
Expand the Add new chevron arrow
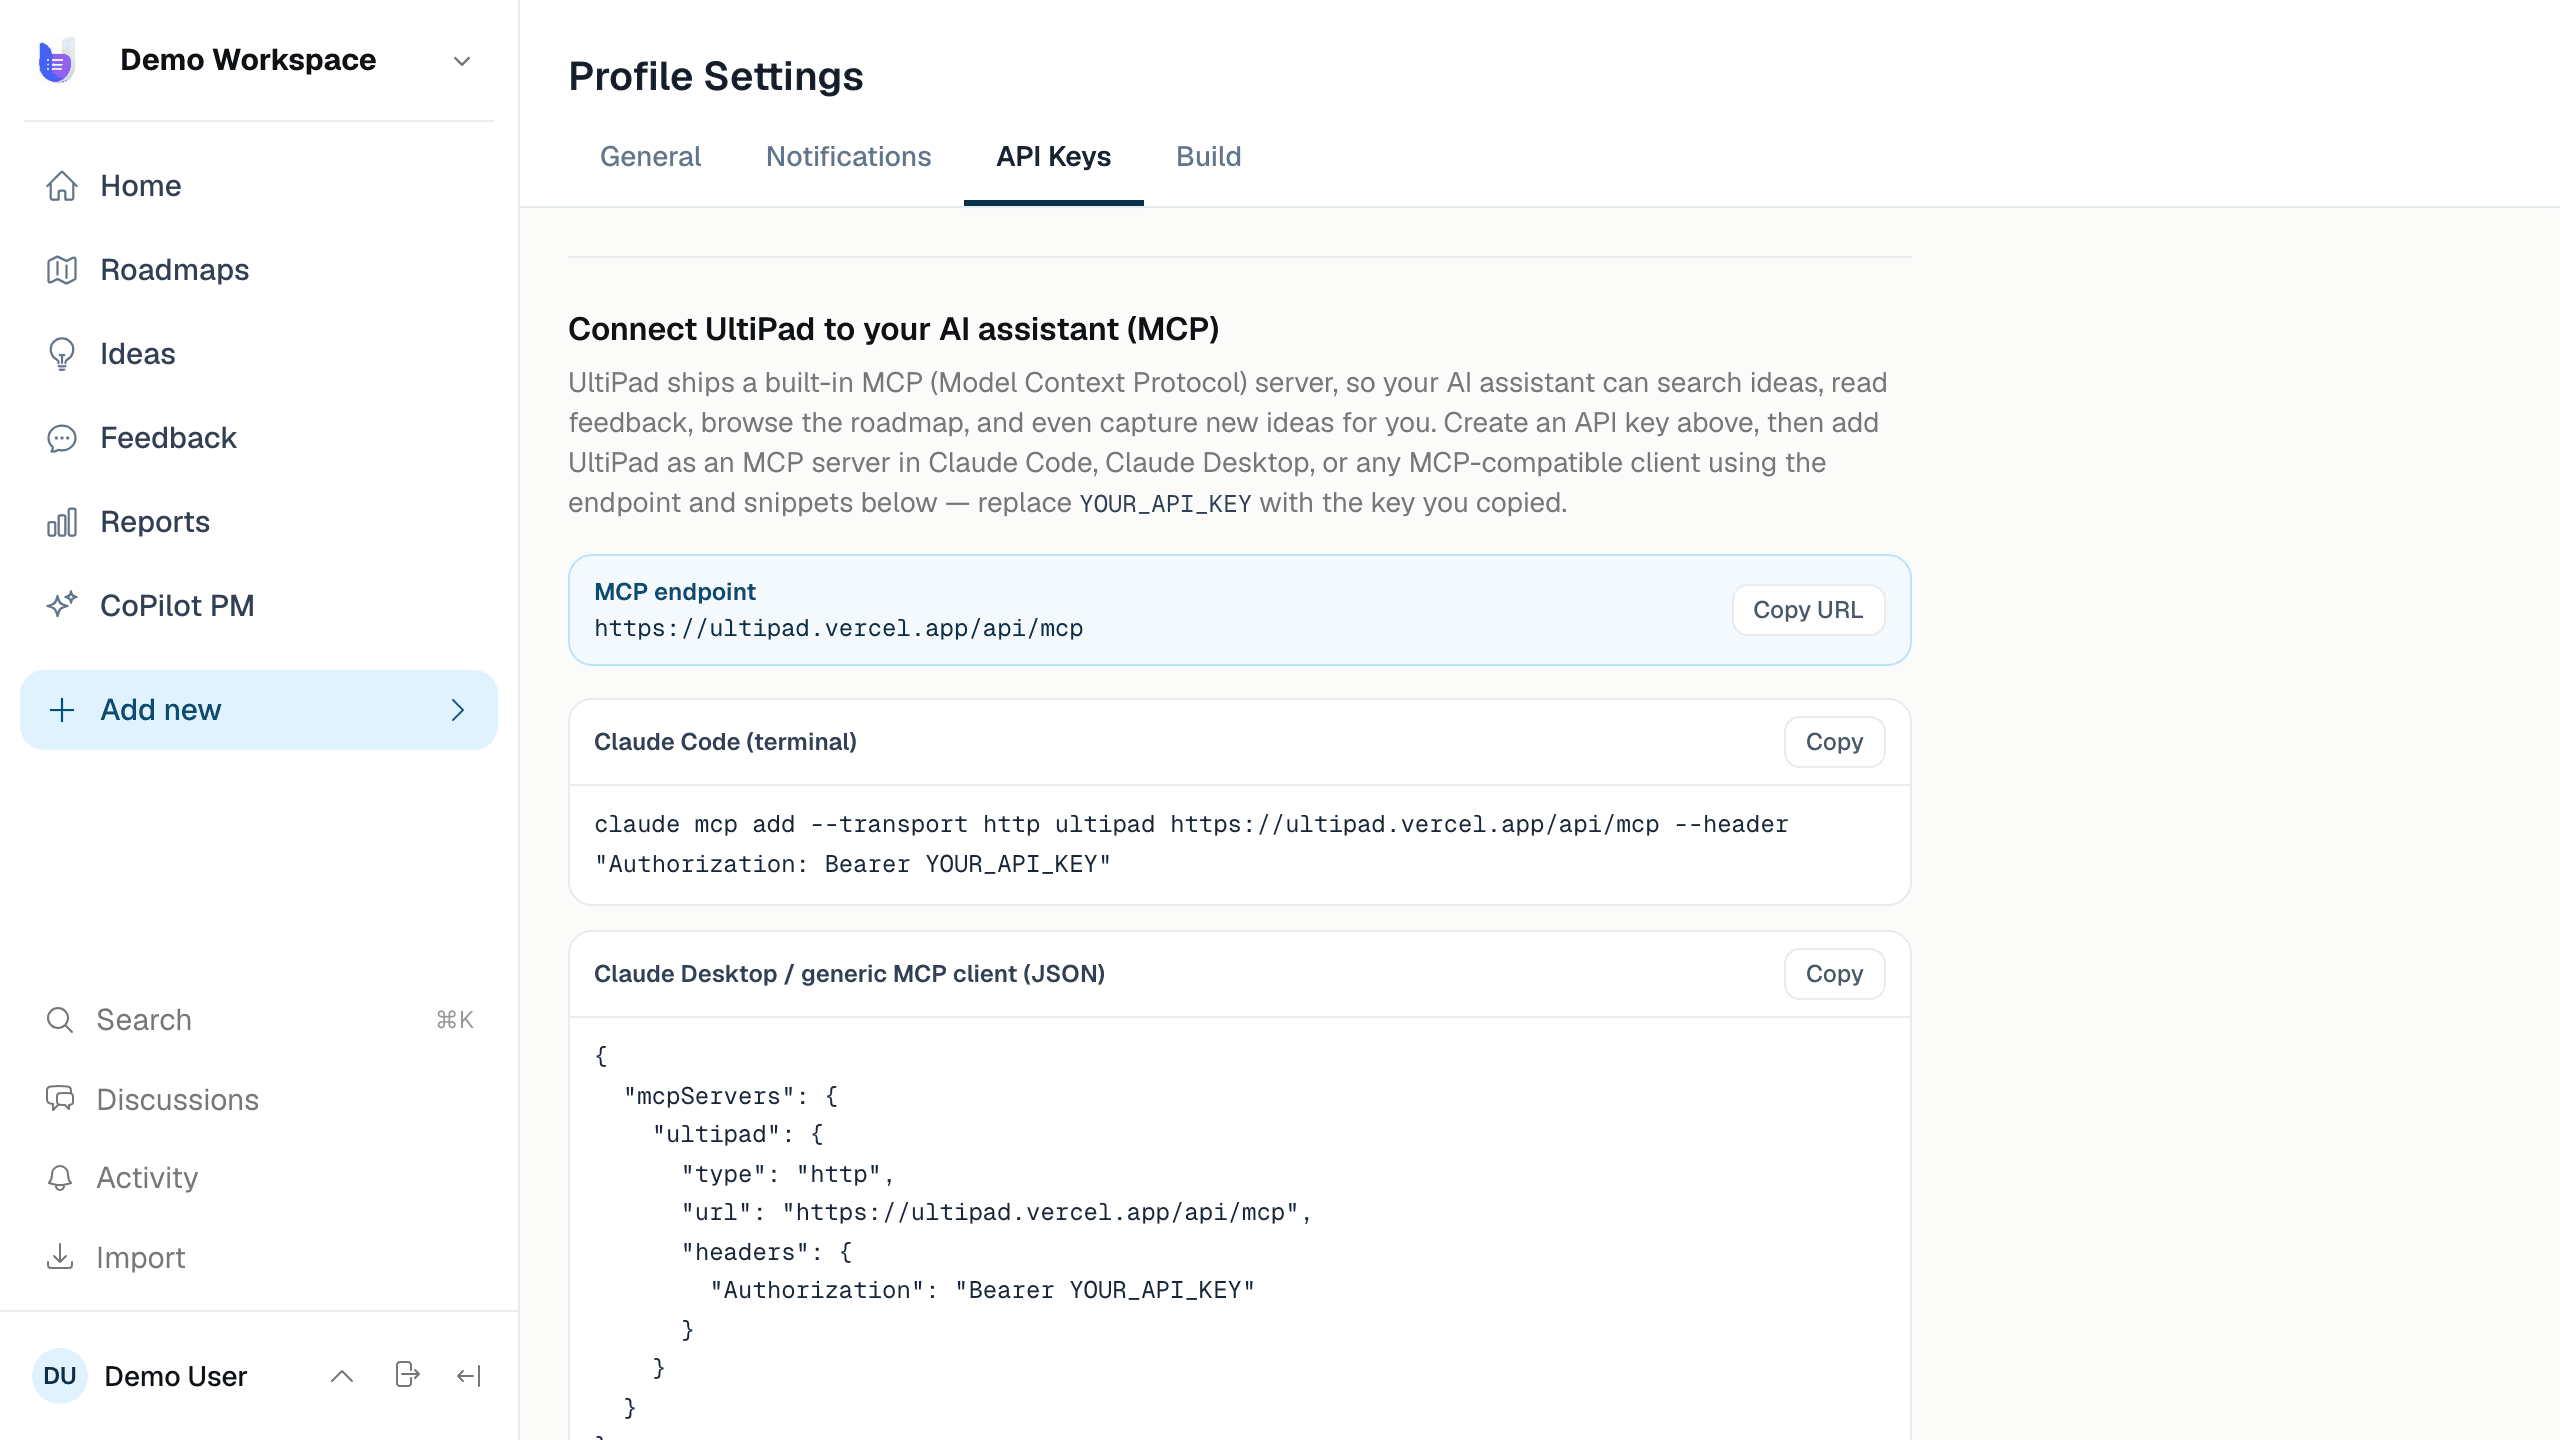[458, 710]
